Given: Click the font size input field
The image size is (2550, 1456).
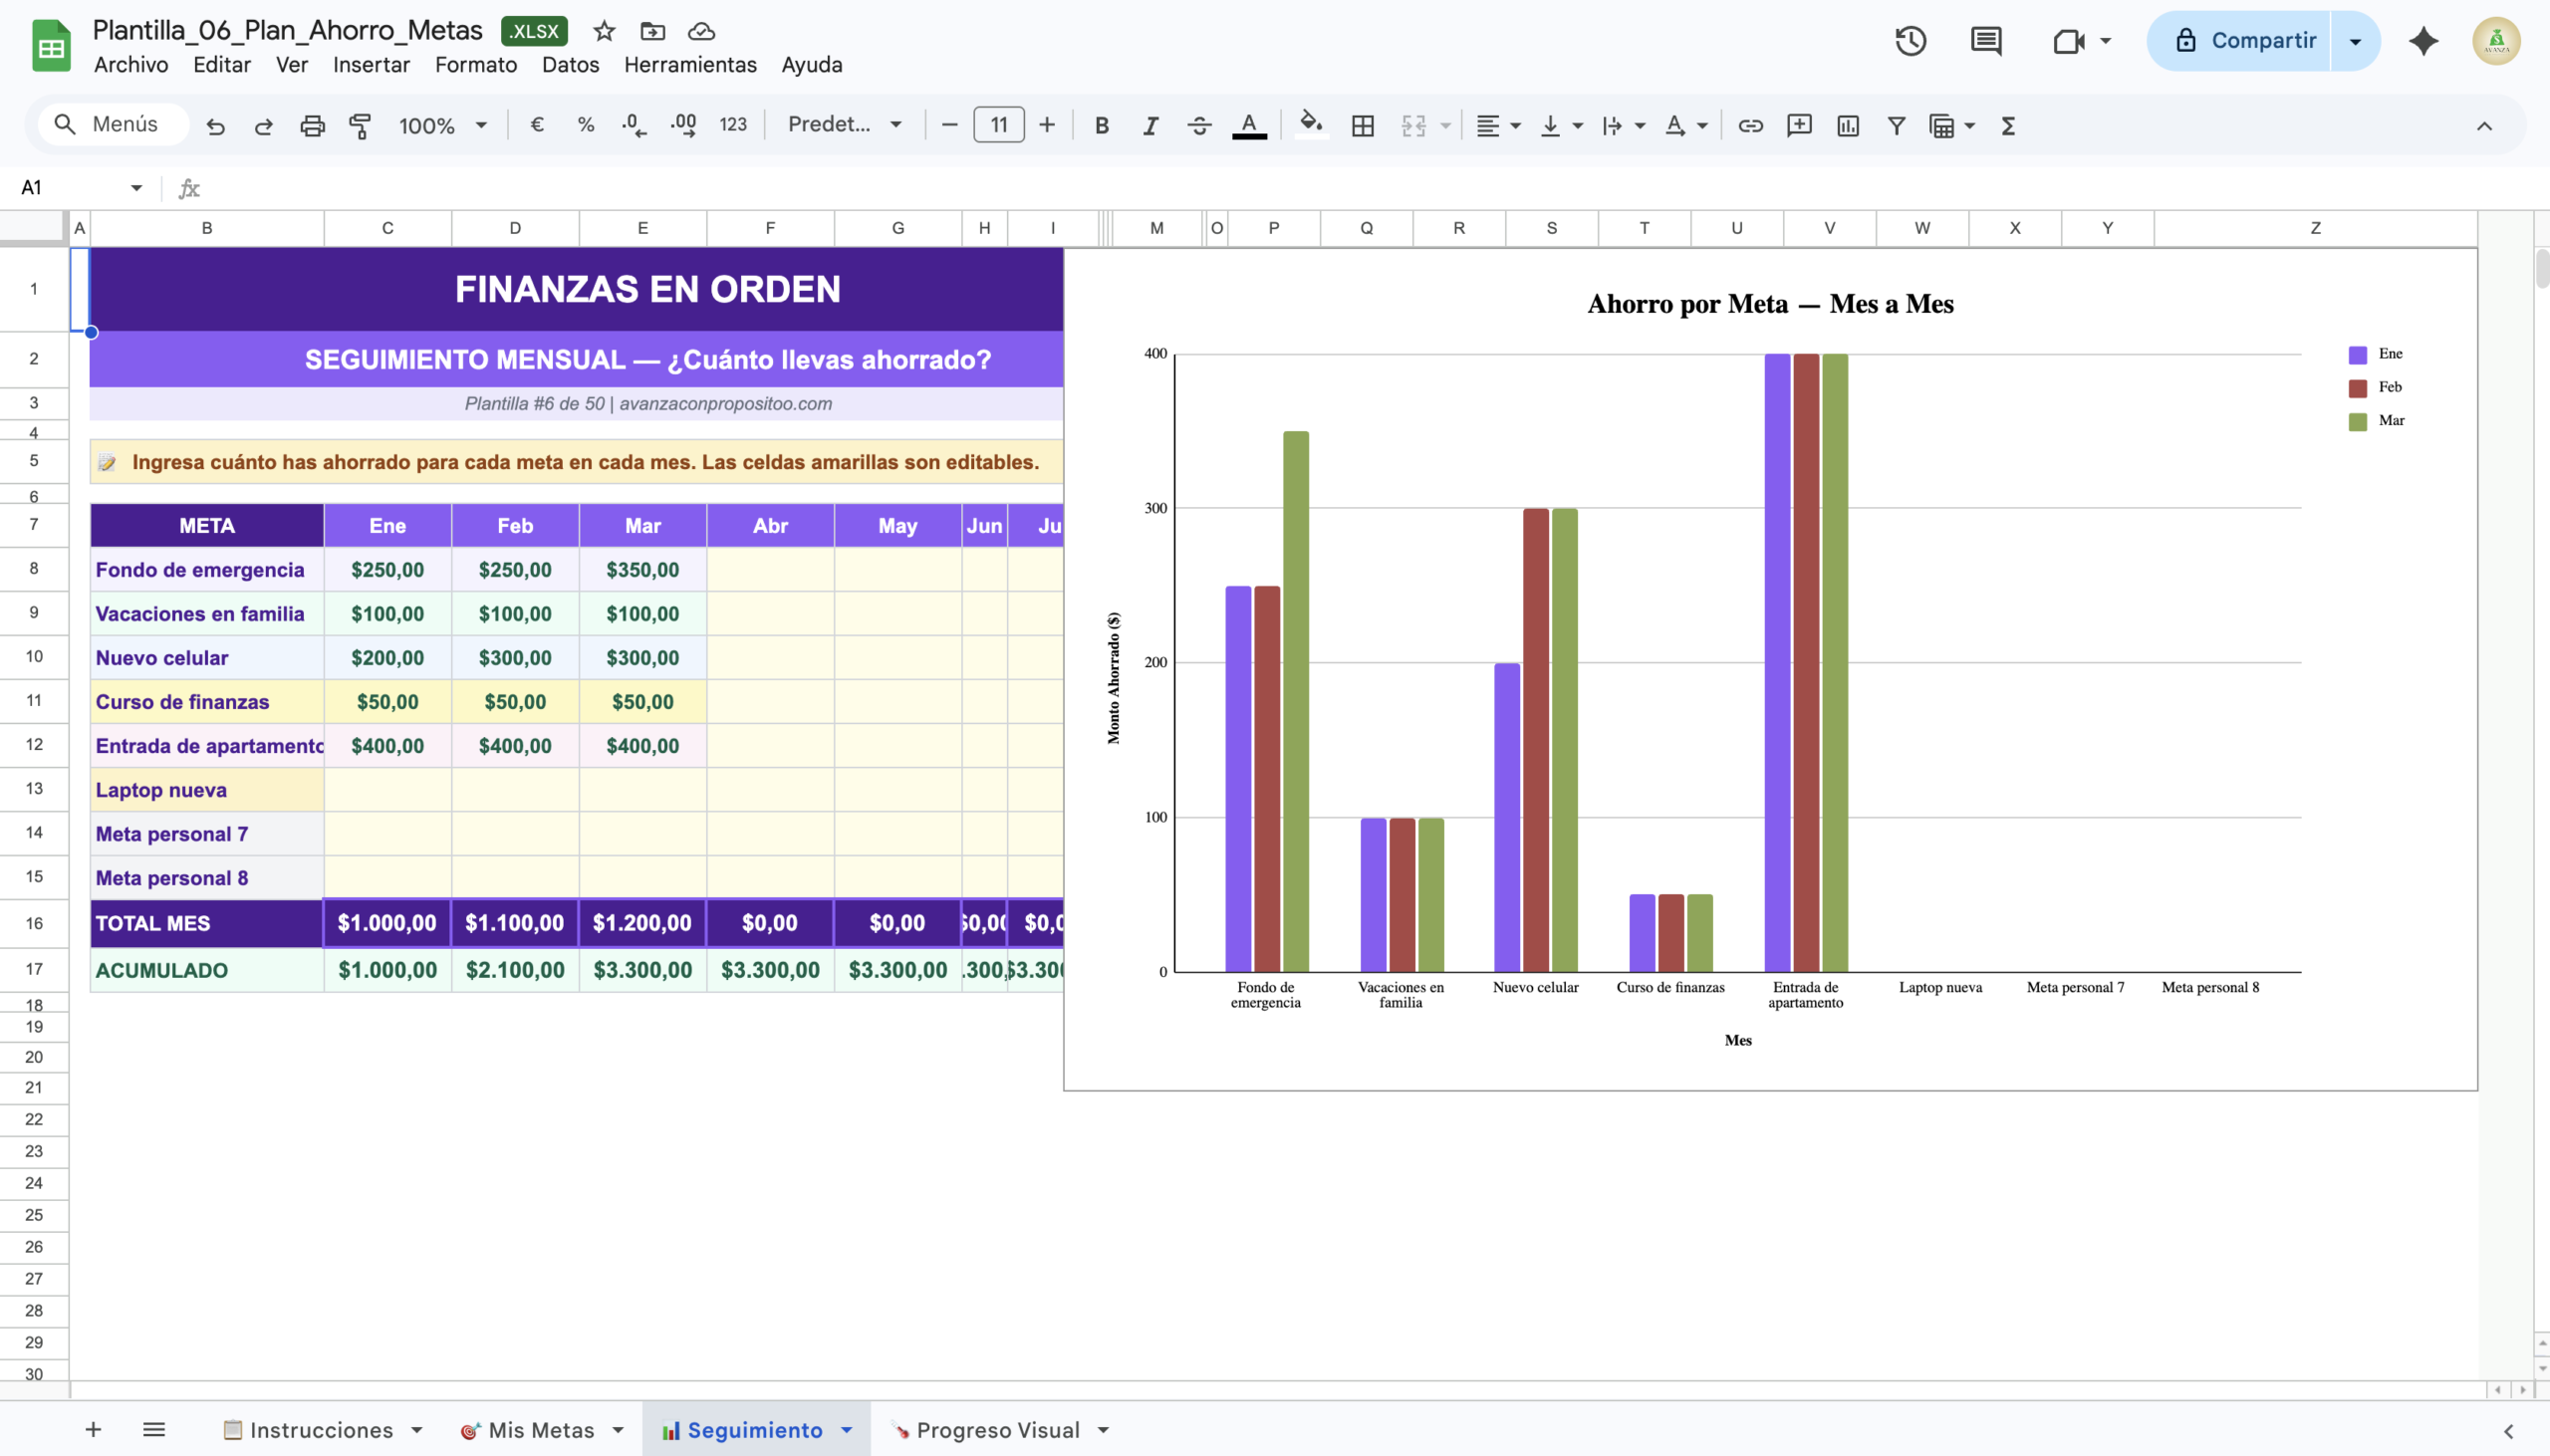Looking at the screenshot, I should coord(998,125).
